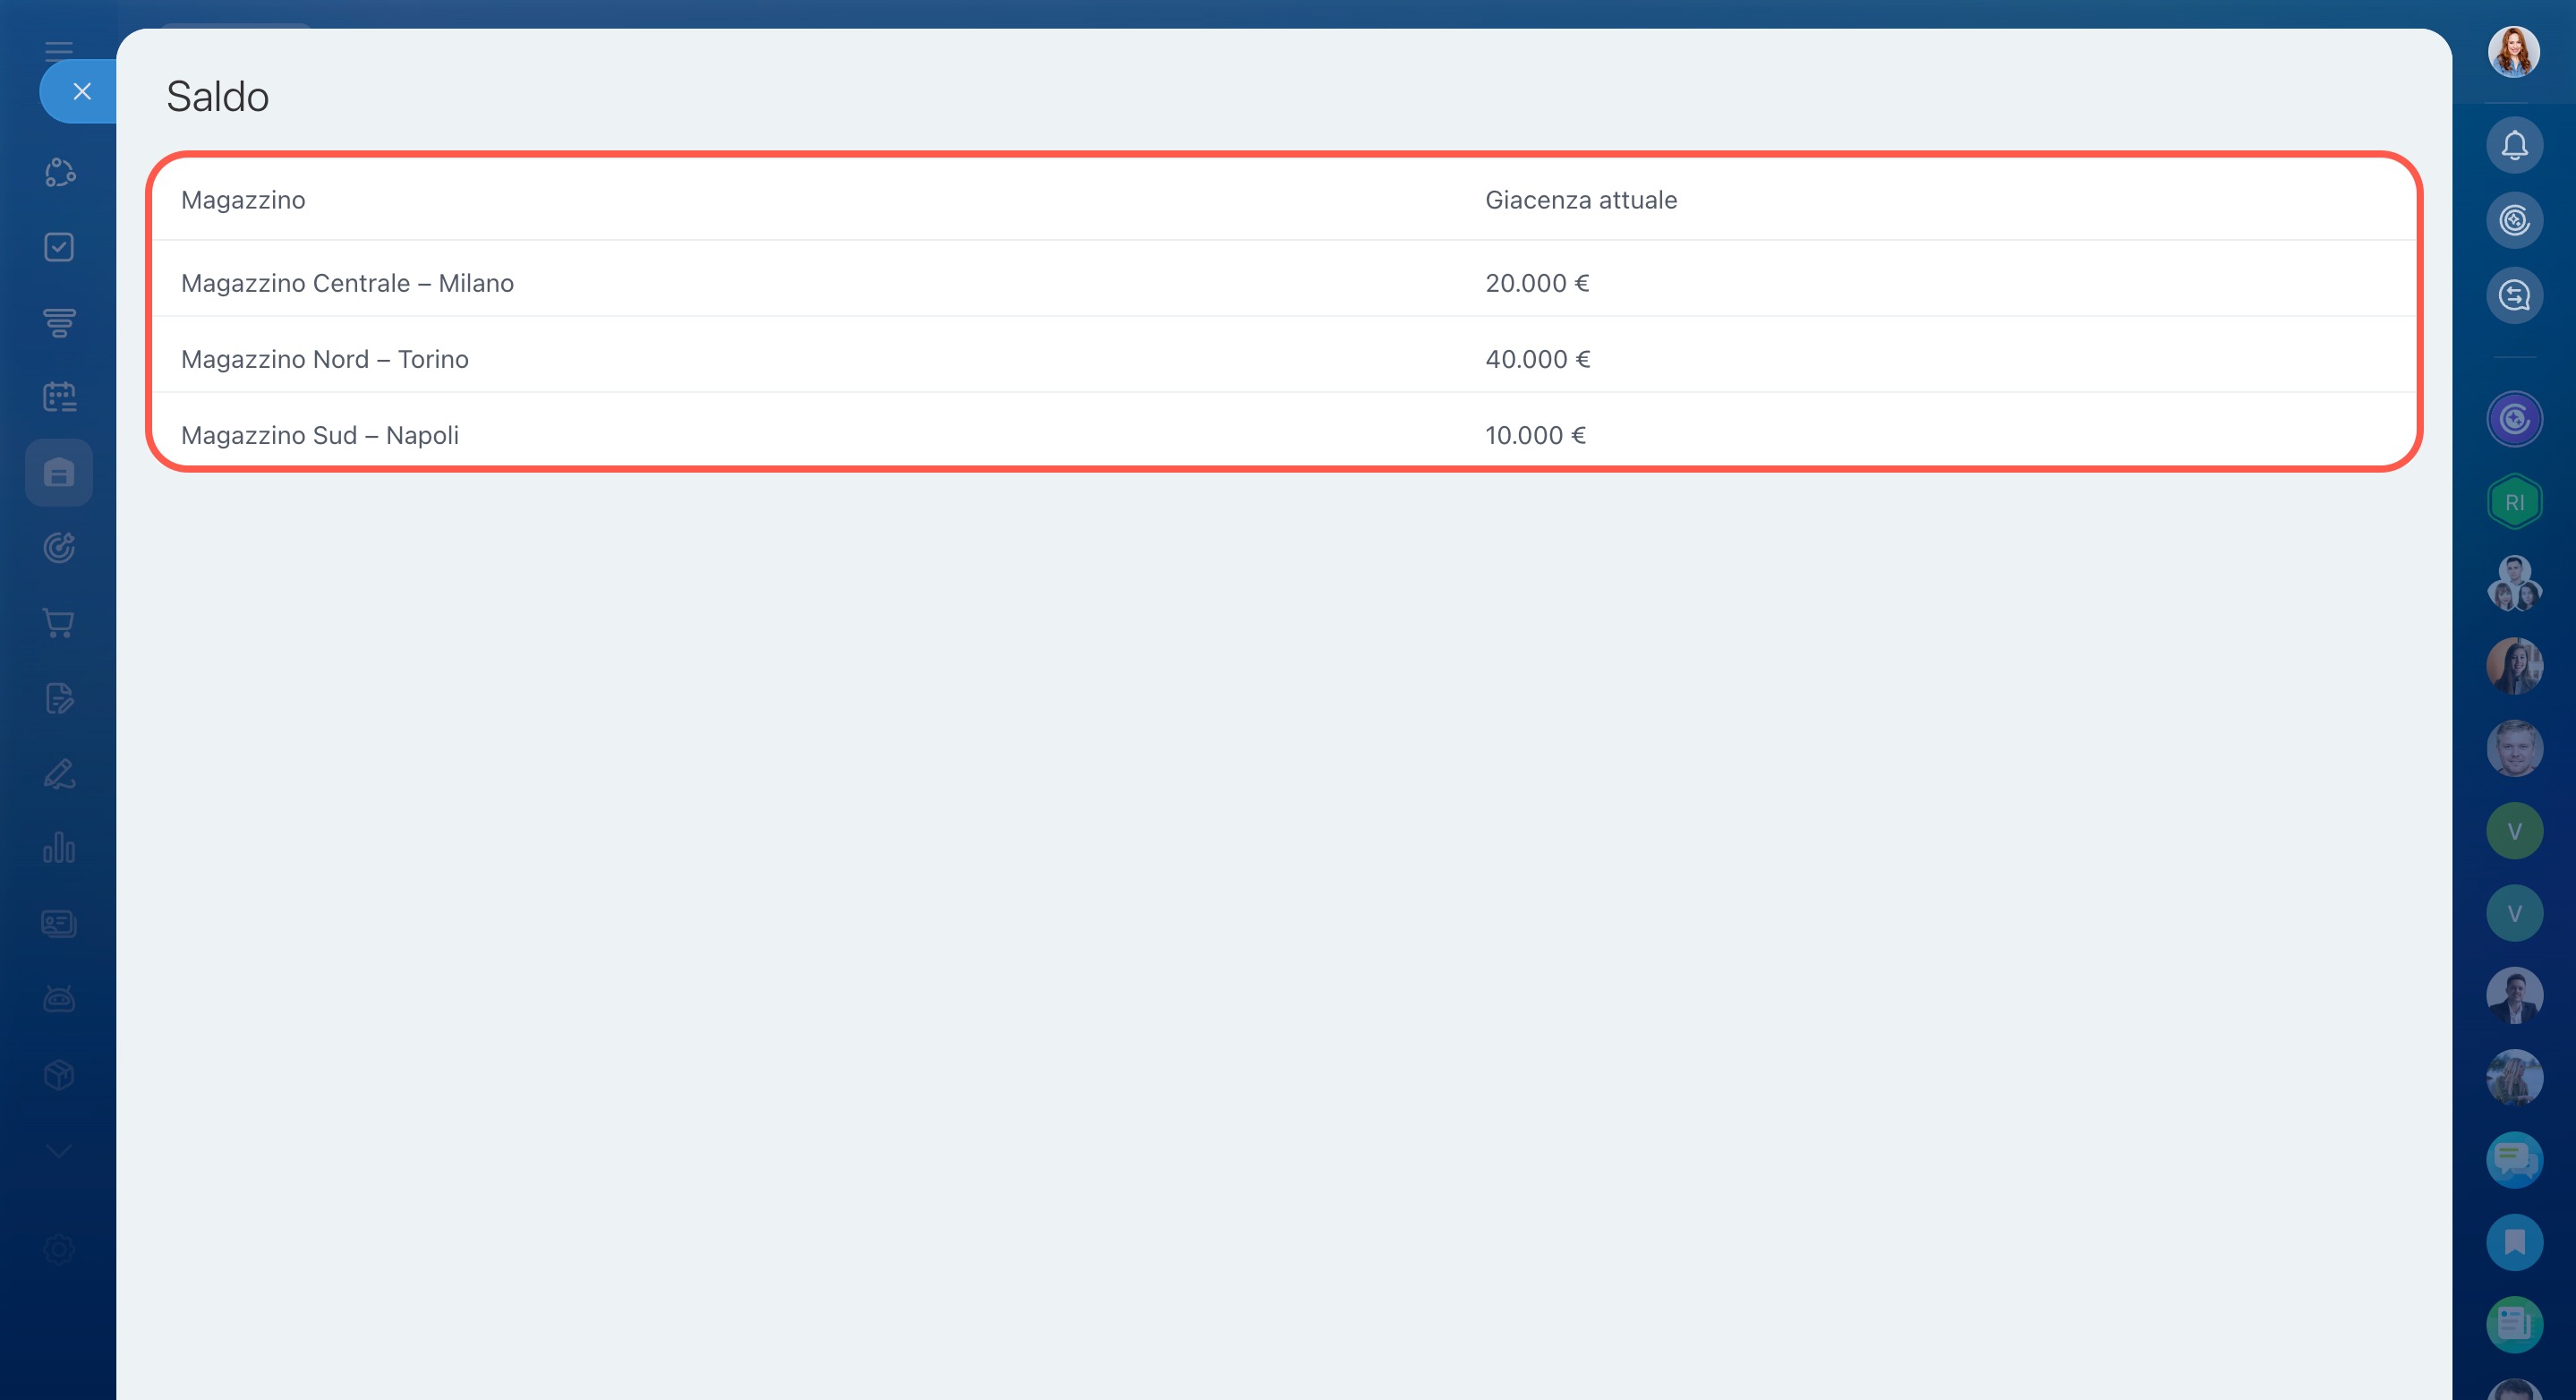Expand more items chevron in left sidebar
Image resolution: width=2576 pixels, height=1400 pixels.
[x=59, y=1151]
